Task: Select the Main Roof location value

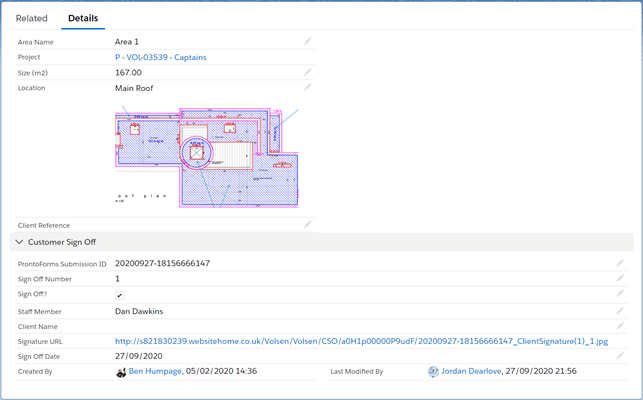Action: pyautogui.click(x=134, y=88)
